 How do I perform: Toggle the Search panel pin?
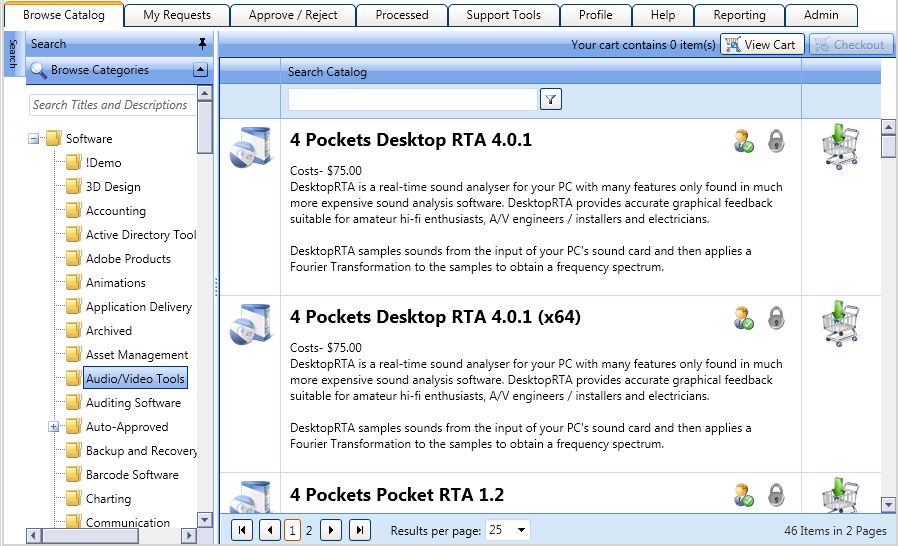(x=202, y=44)
